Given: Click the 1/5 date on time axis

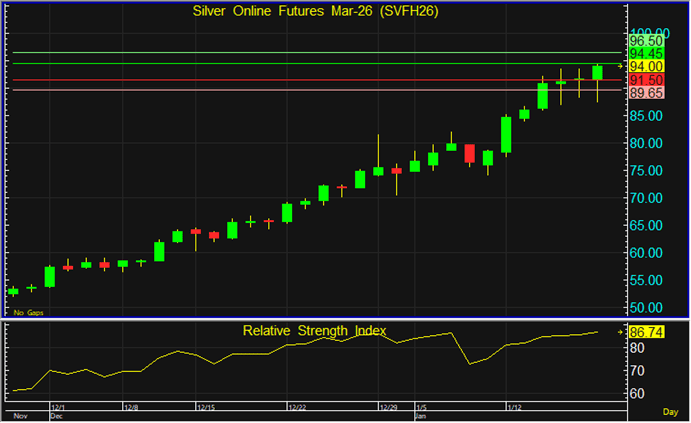Looking at the screenshot, I should (x=424, y=408).
